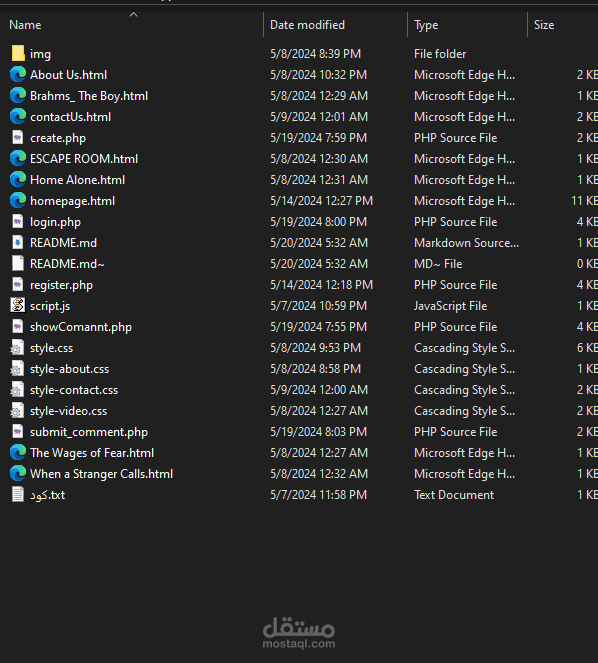
Task: Select the Edge icon next to contactUs.html
Action: (x=18, y=116)
